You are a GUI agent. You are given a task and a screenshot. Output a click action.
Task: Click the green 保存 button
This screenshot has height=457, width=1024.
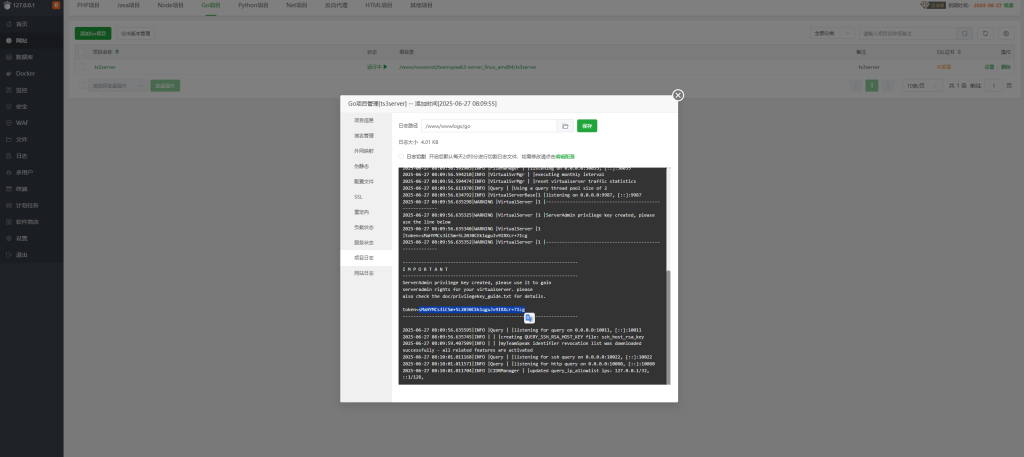[x=587, y=126]
